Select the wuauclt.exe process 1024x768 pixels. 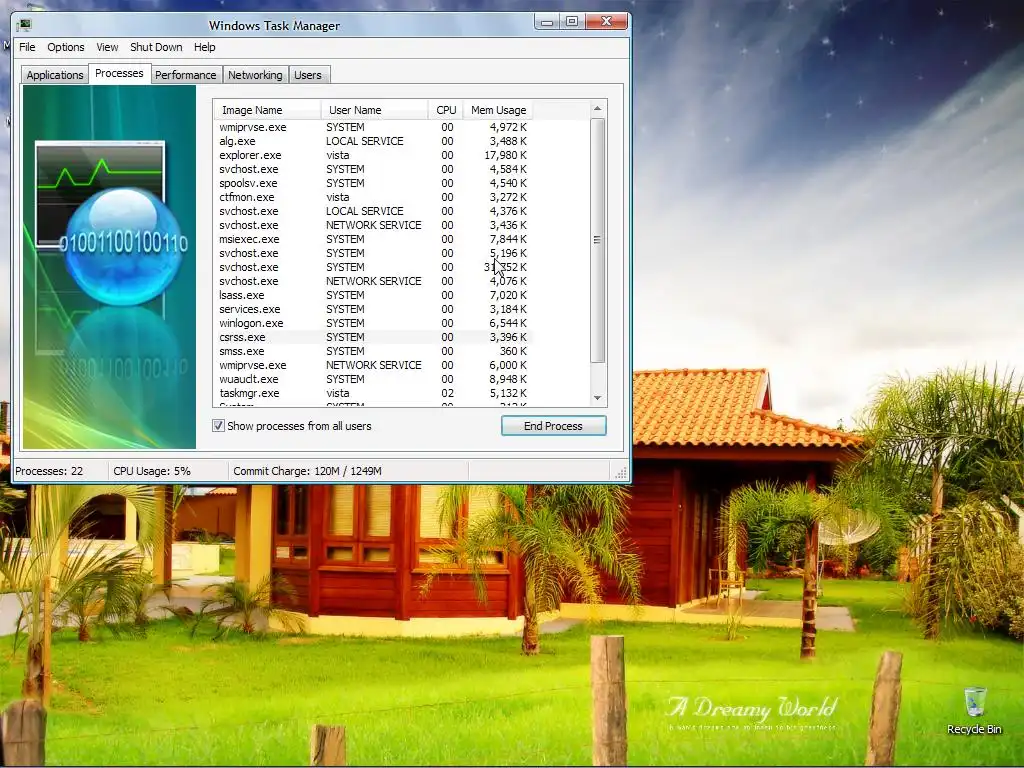click(373, 379)
